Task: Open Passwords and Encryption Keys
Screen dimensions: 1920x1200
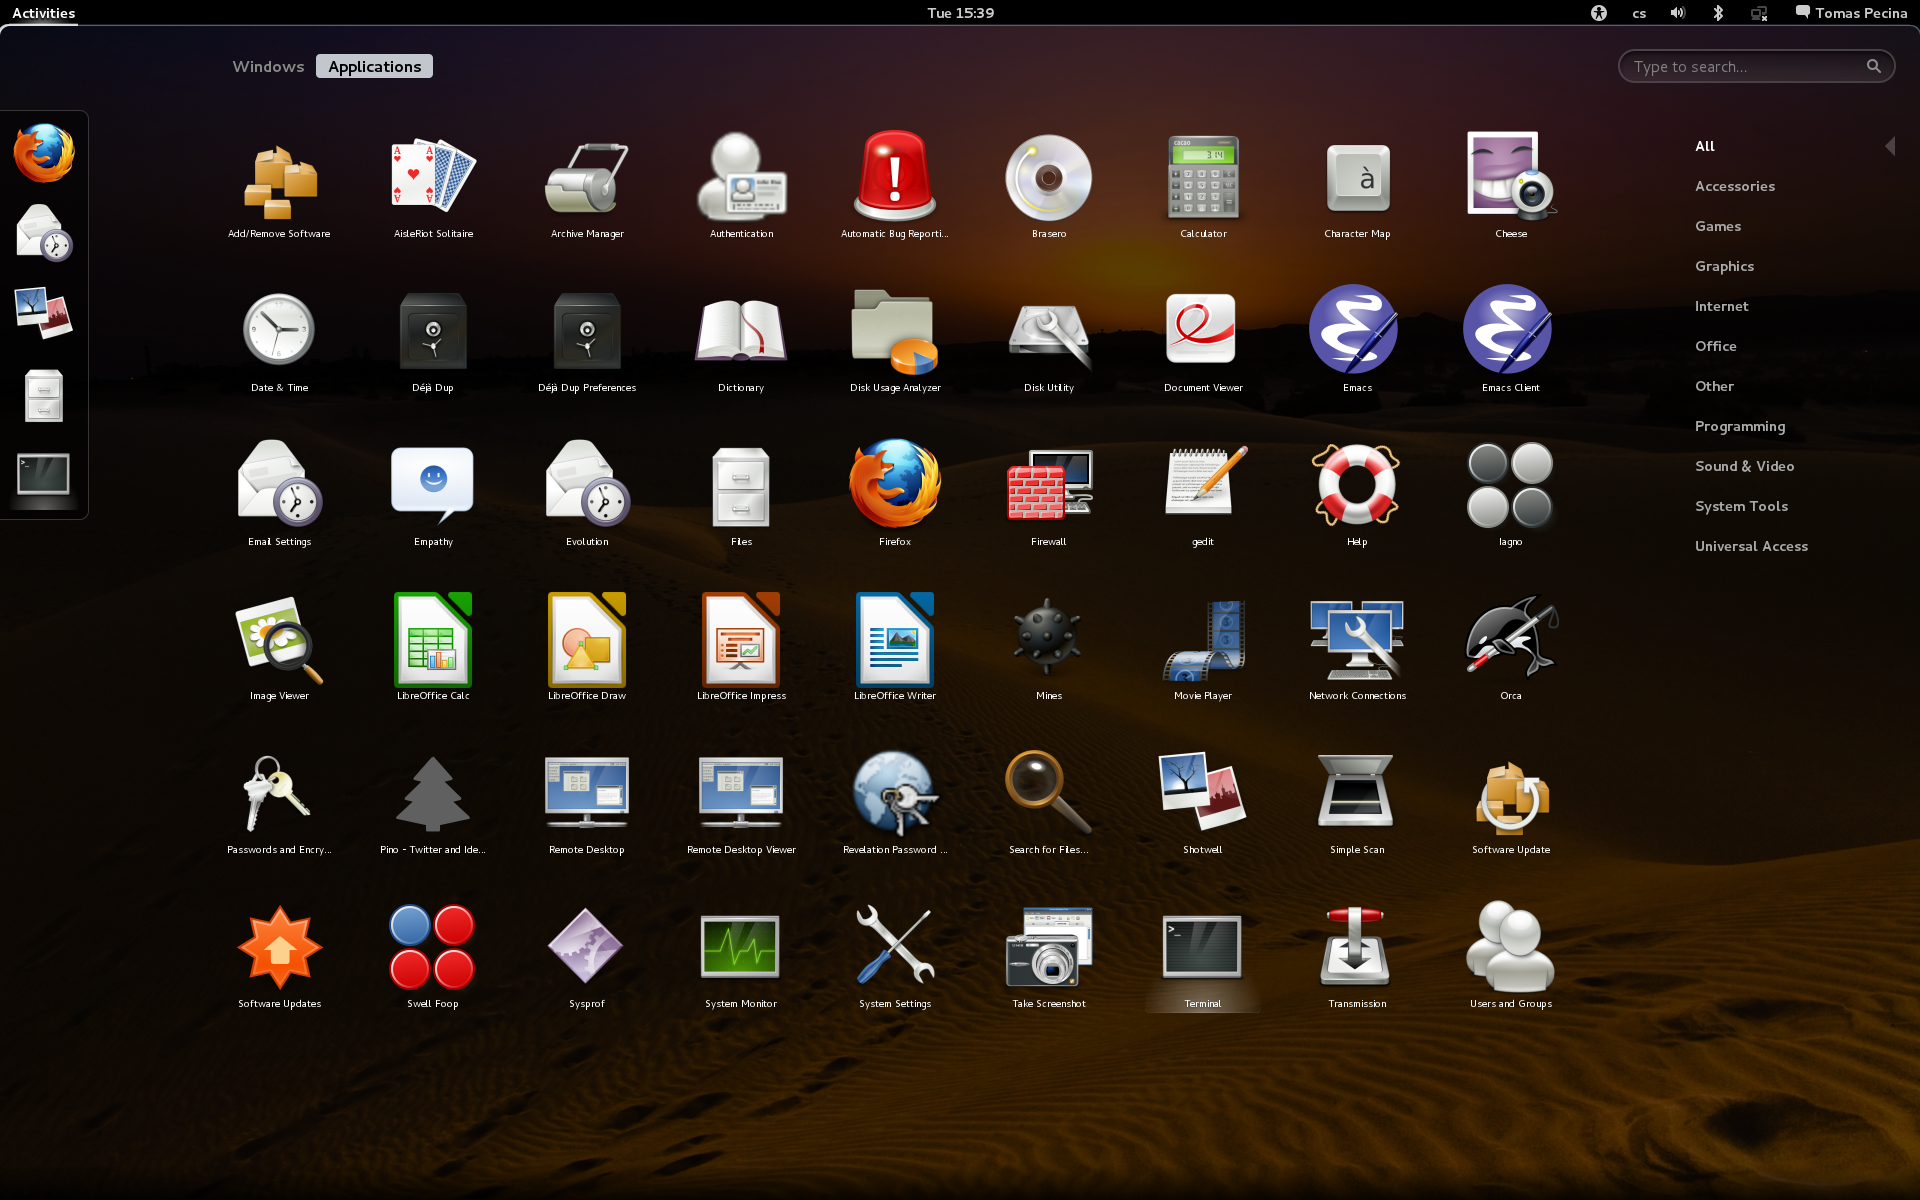Action: pos(279,803)
